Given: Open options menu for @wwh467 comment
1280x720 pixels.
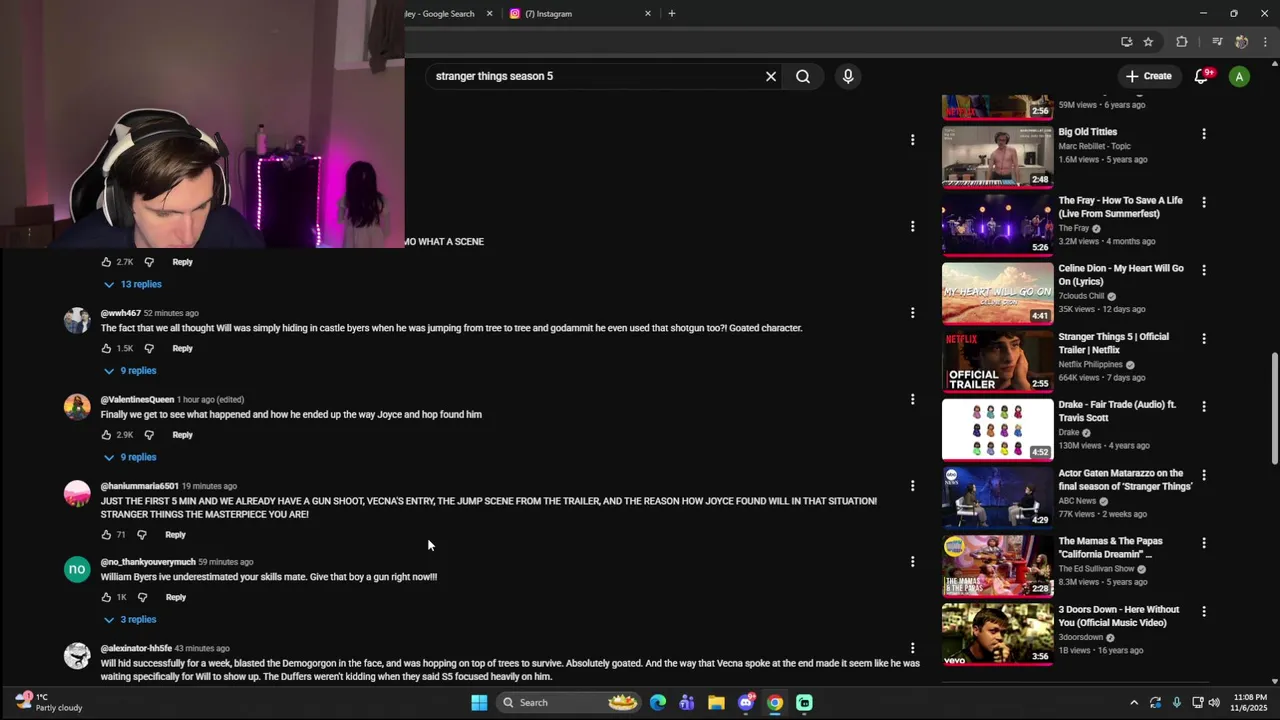Looking at the screenshot, I should pos(912,313).
